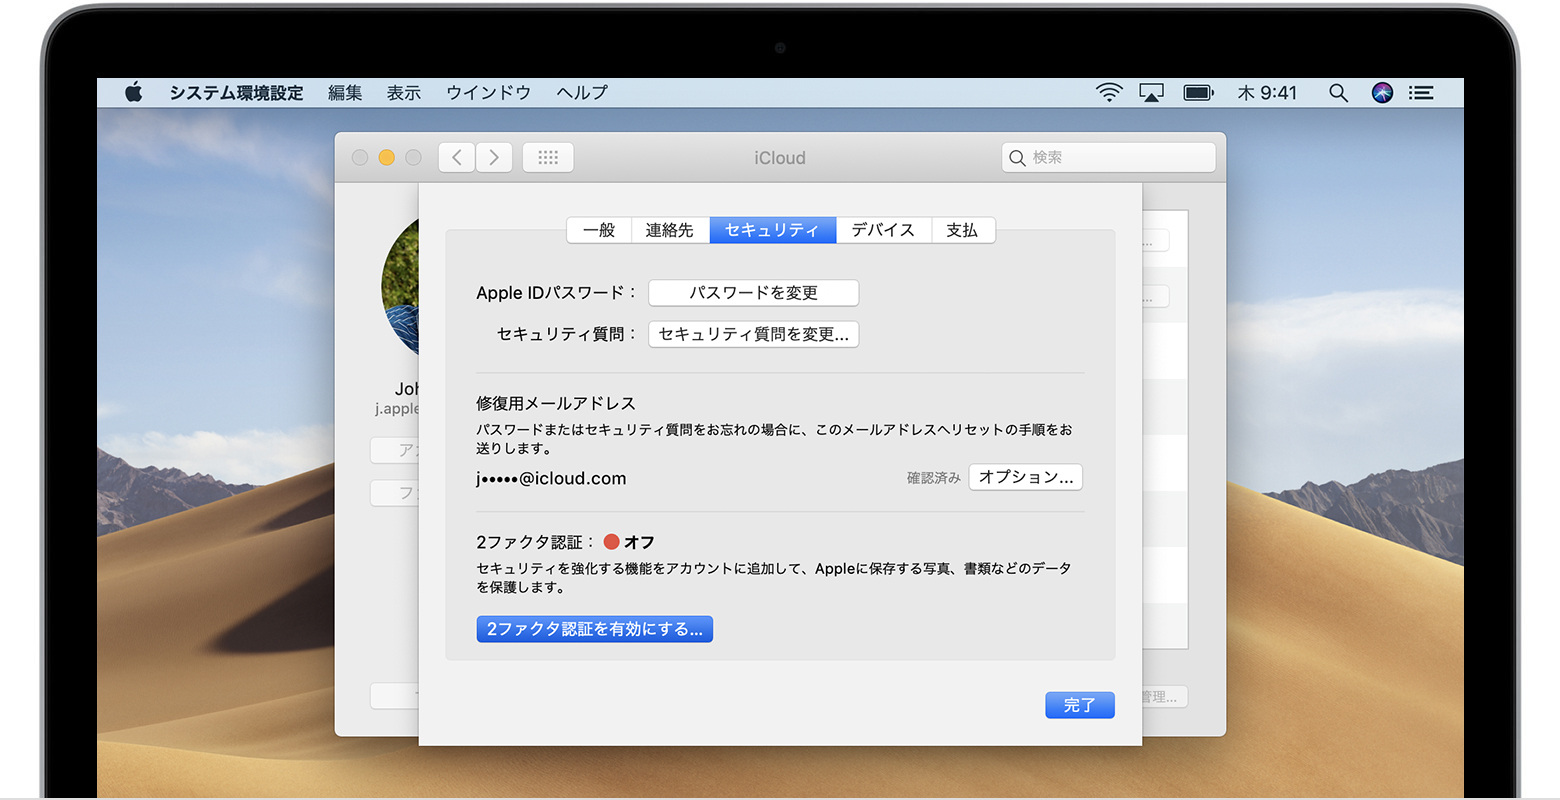
Task: Switch to the 支払 tab
Action: [x=962, y=230]
